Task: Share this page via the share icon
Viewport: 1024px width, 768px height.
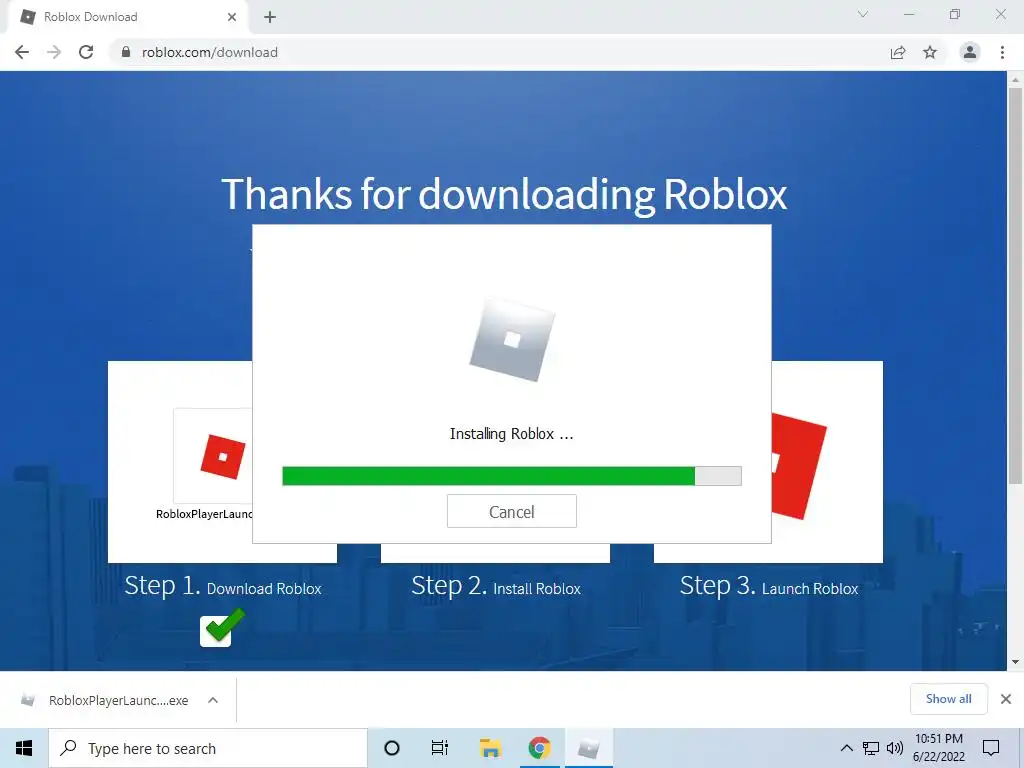Action: click(x=898, y=52)
